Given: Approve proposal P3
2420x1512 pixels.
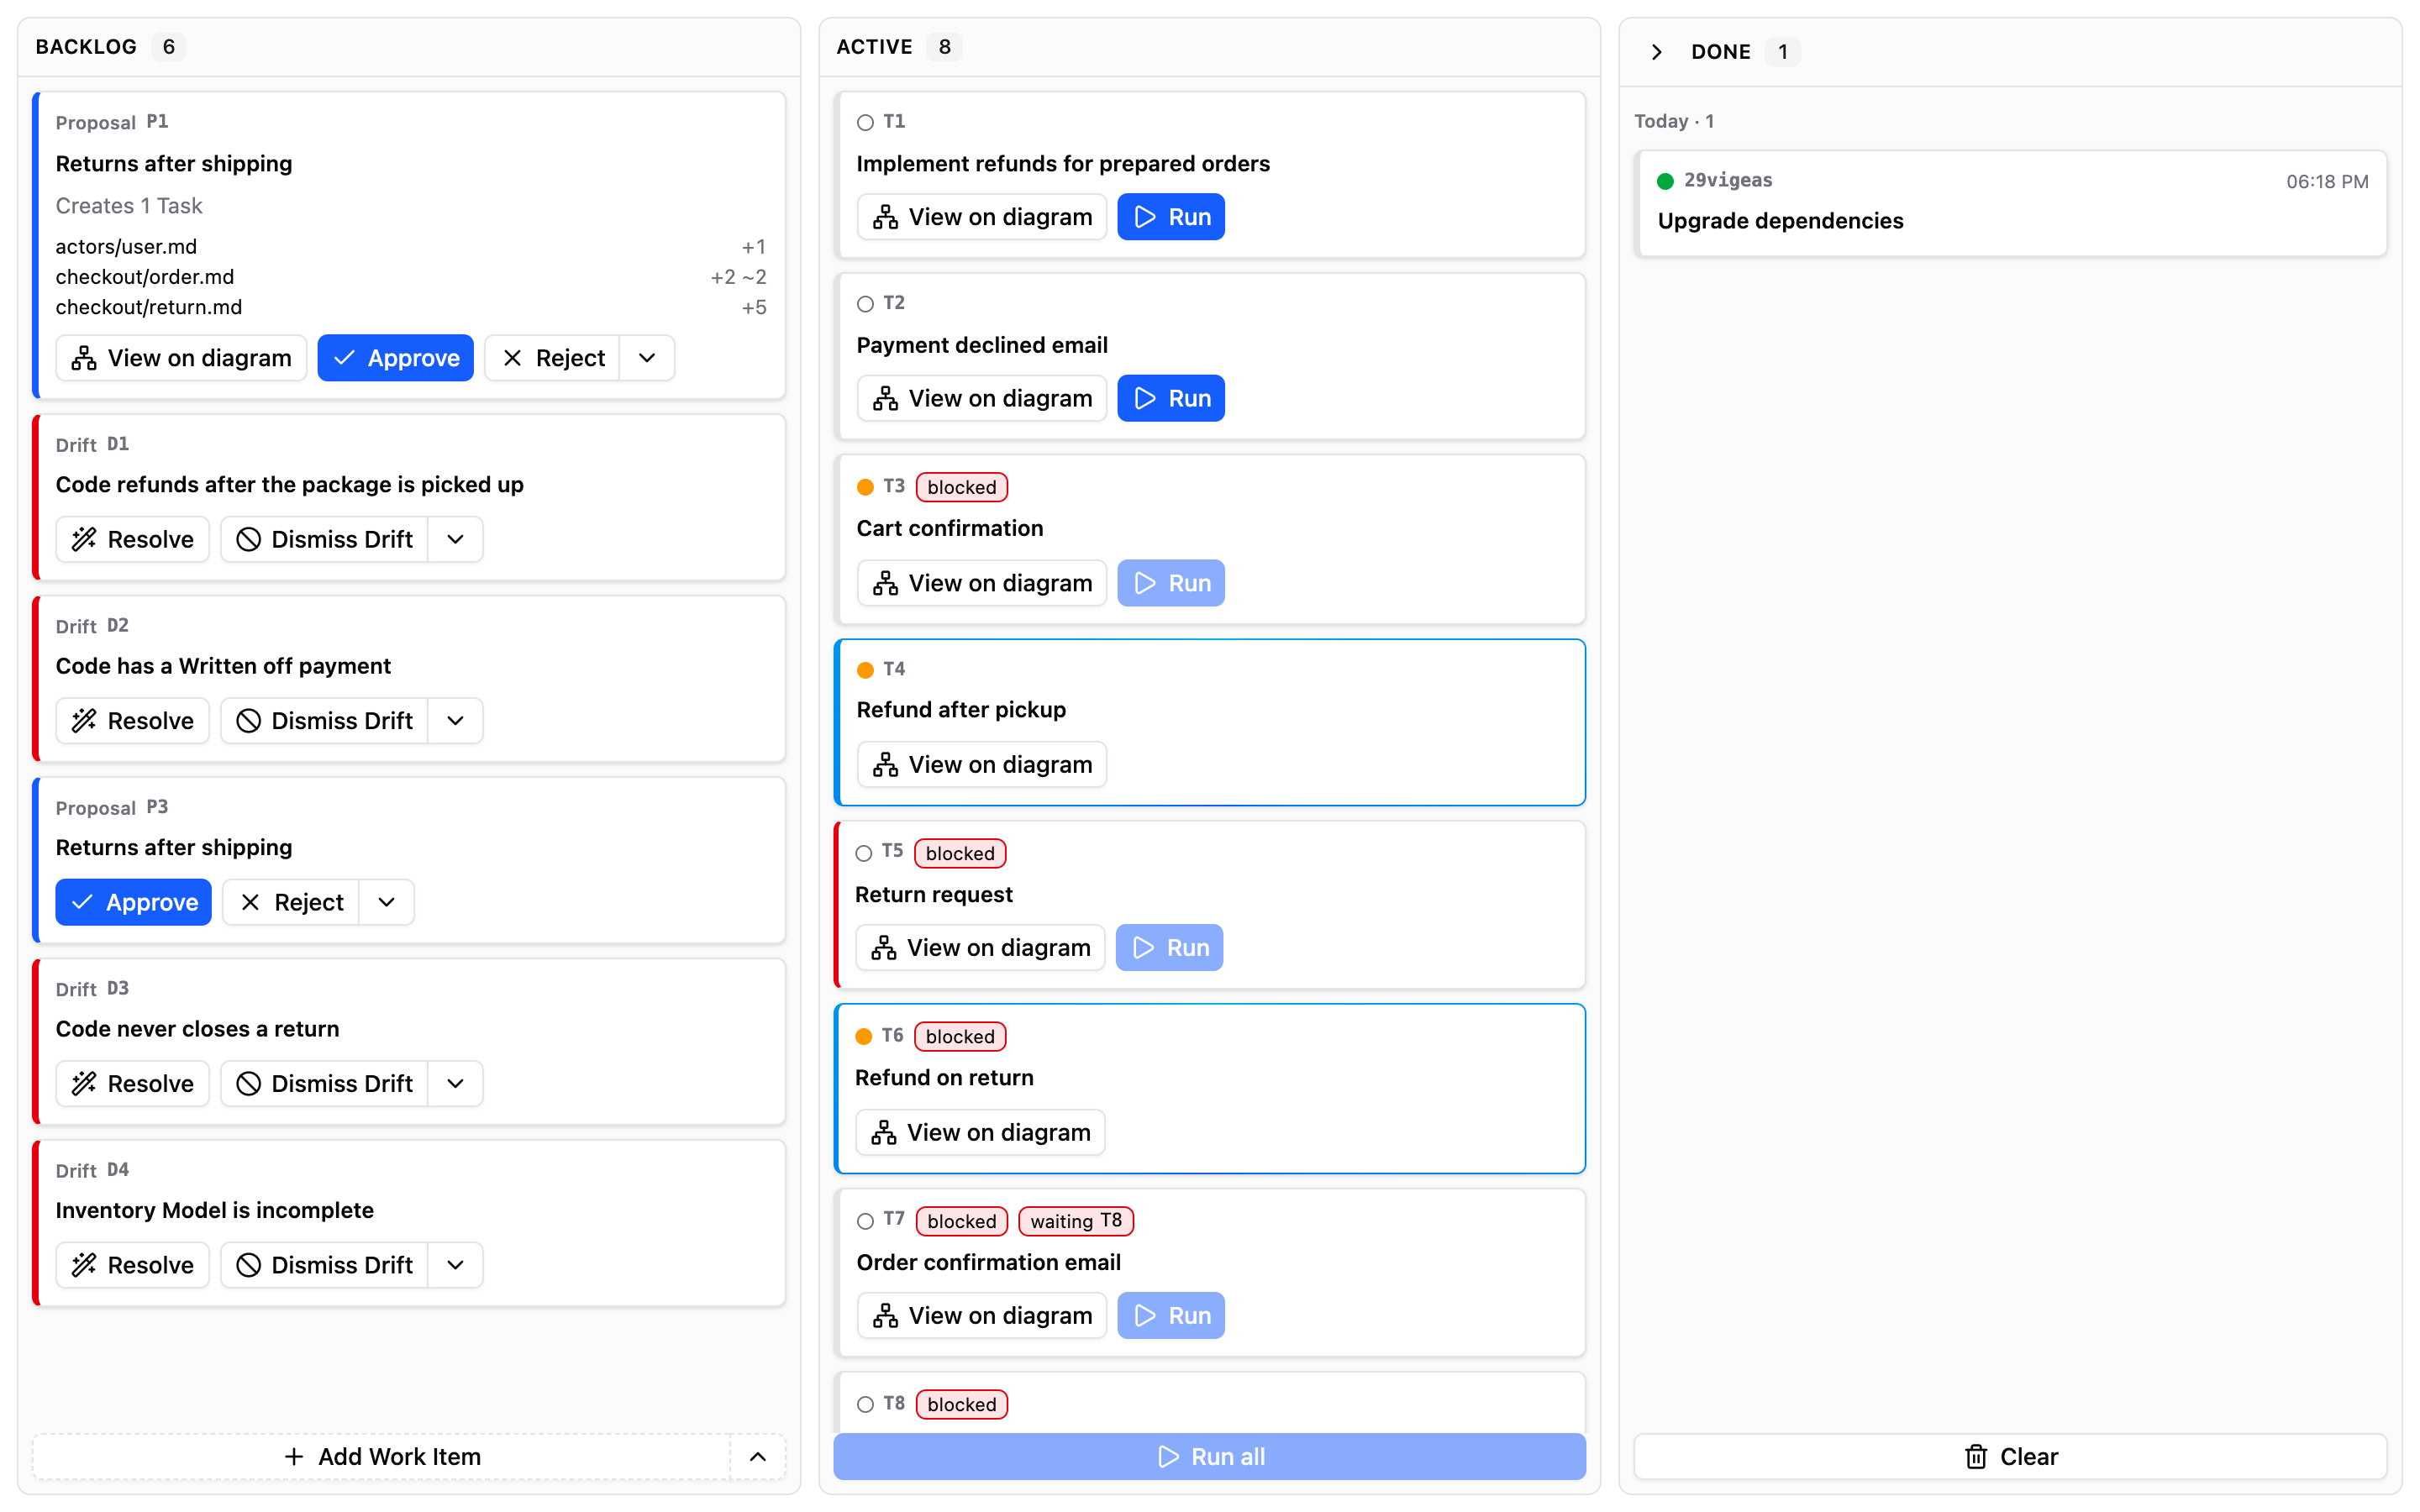Looking at the screenshot, I should pyautogui.click(x=133, y=902).
